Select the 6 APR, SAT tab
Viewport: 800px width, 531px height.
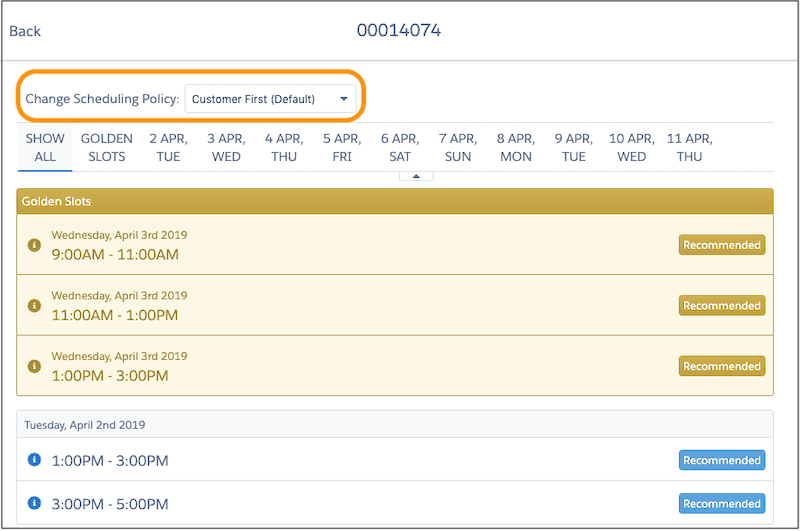[x=400, y=147]
